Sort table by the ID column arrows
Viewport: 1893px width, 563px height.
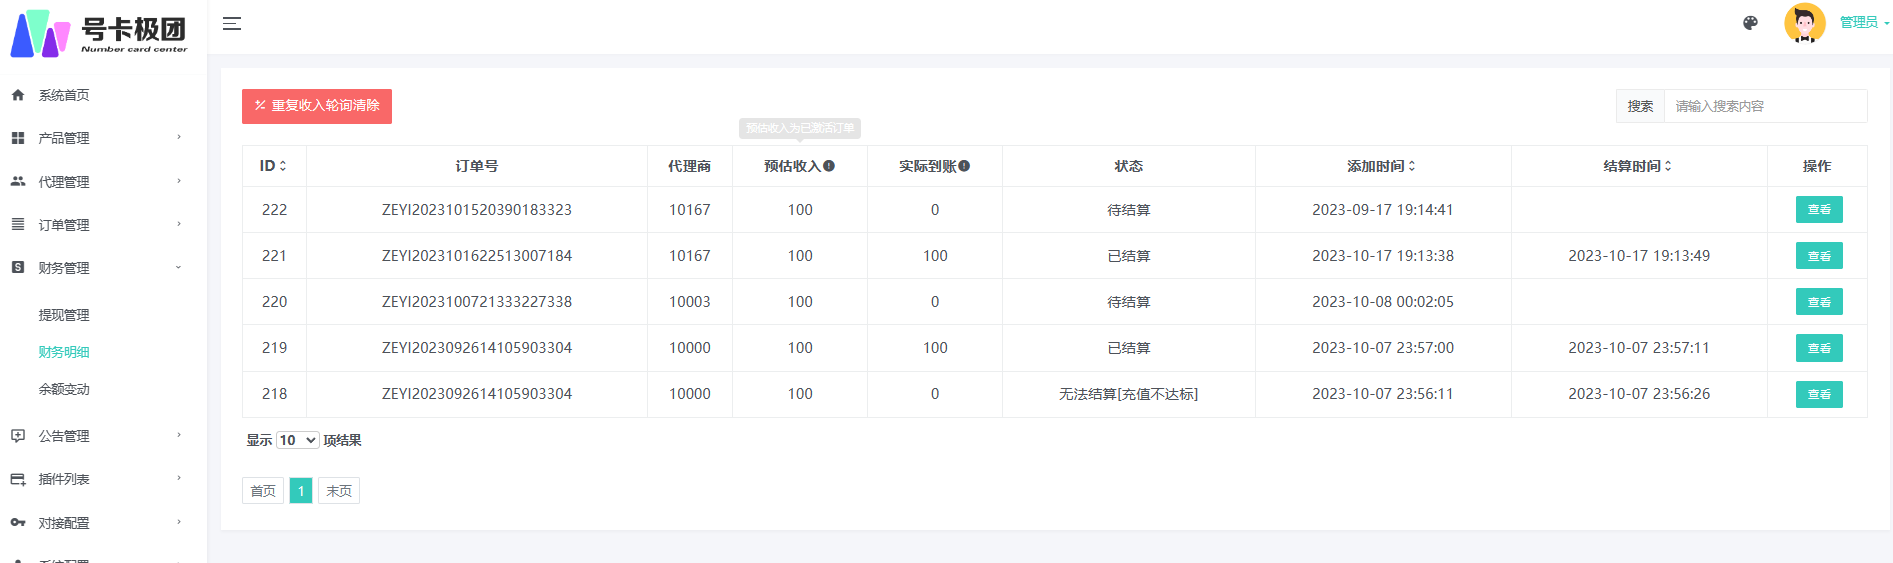coord(283,166)
